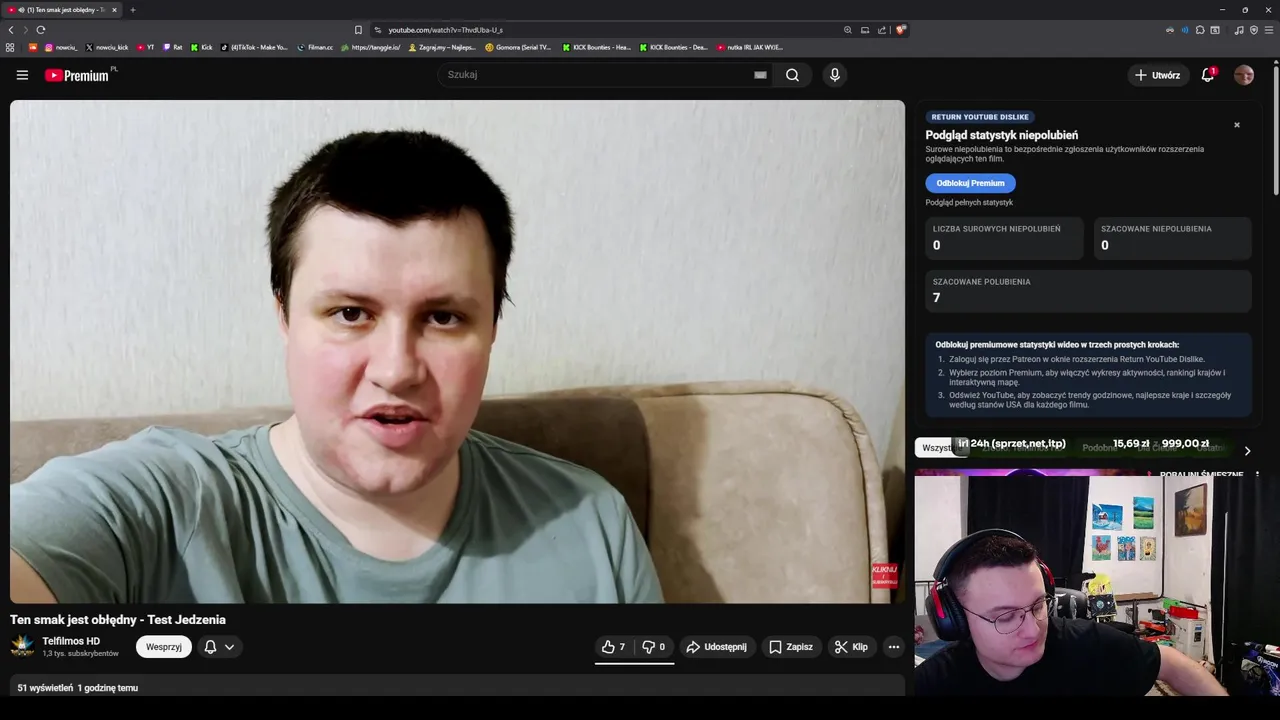
Task: Click the Wesprzyj button
Action: [x=164, y=647]
